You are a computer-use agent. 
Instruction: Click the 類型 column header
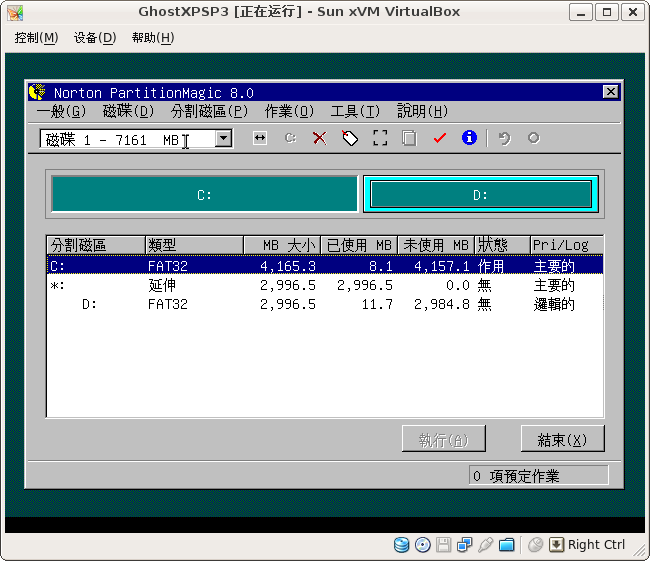194,245
